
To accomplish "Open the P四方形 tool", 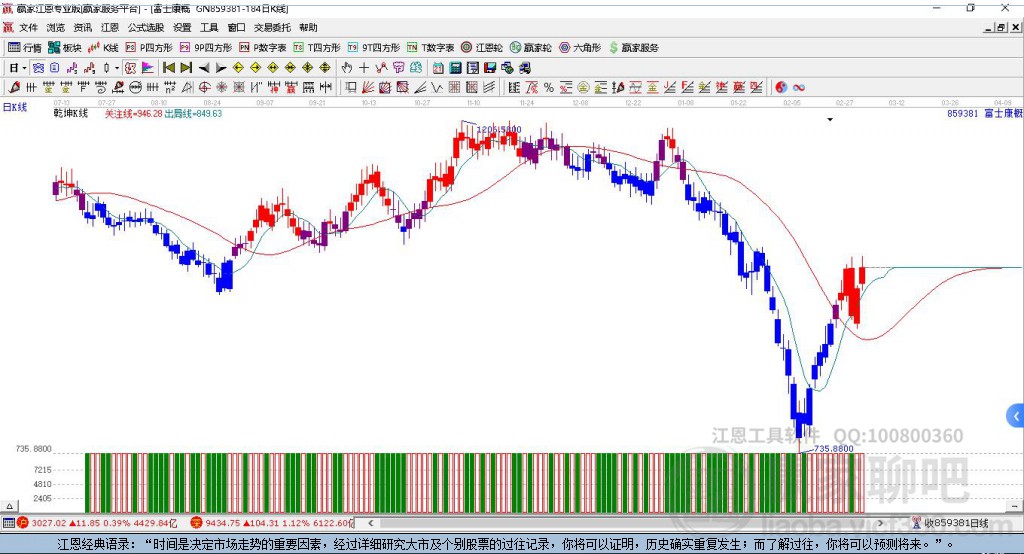I will coord(149,48).
